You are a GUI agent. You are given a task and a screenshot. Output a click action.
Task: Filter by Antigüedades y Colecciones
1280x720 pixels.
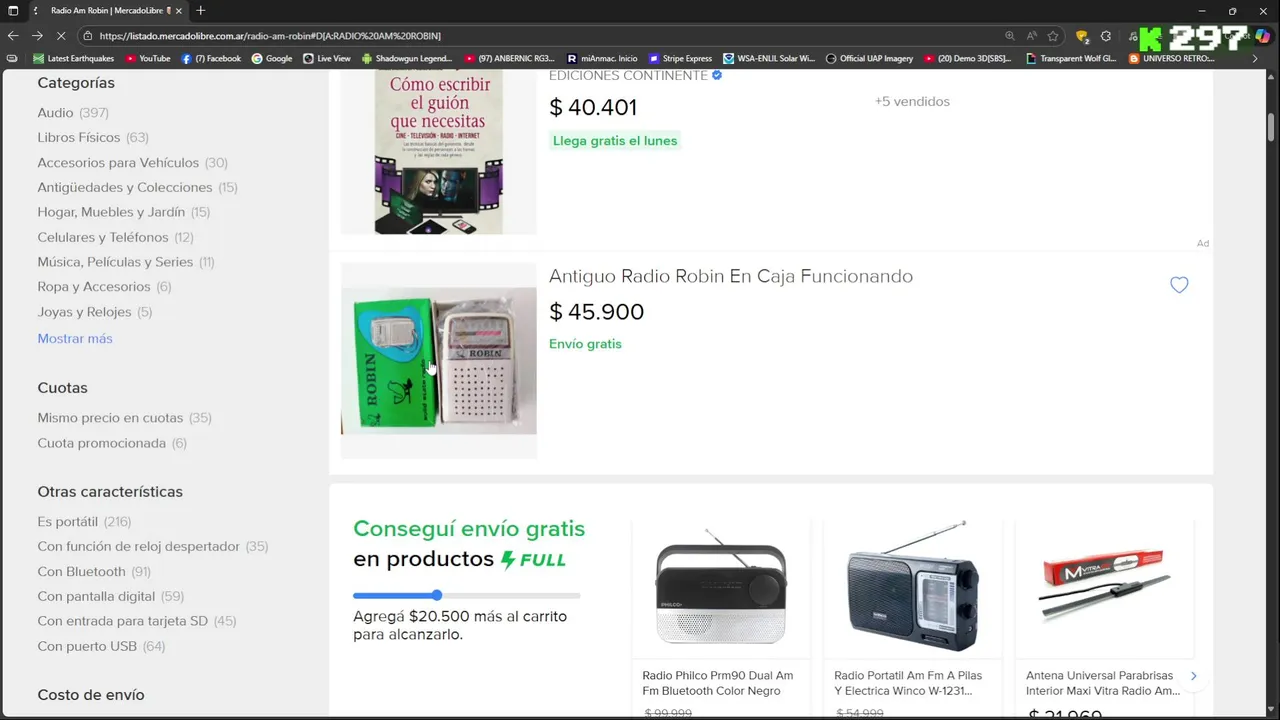[137, 187]
